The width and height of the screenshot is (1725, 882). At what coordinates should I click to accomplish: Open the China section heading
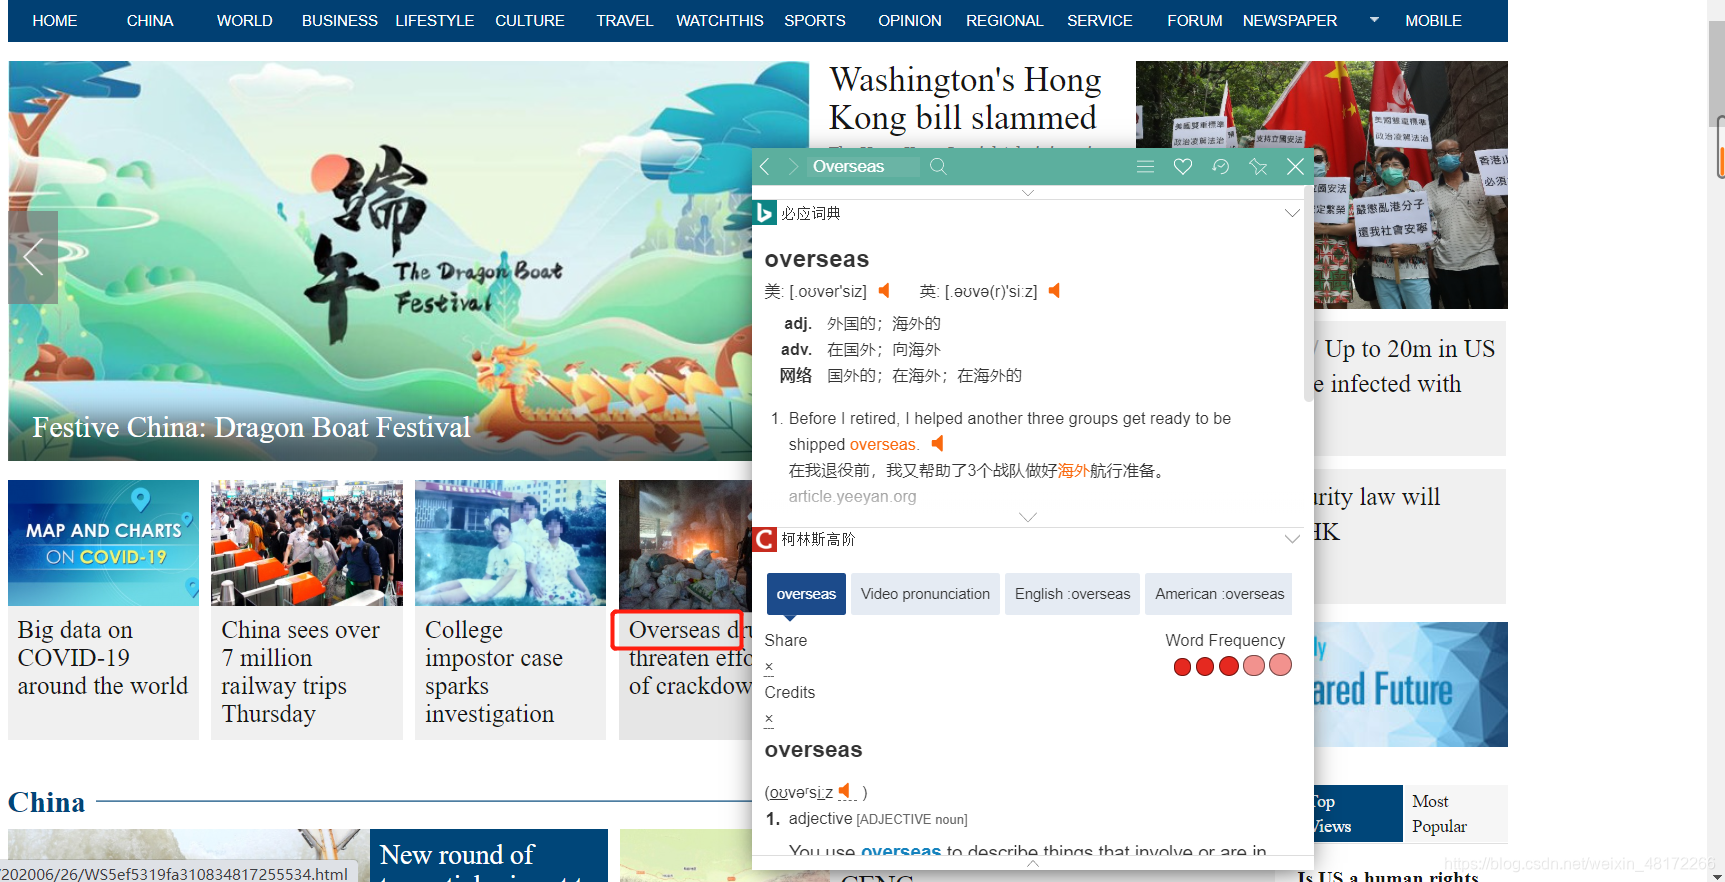(47, 802)
